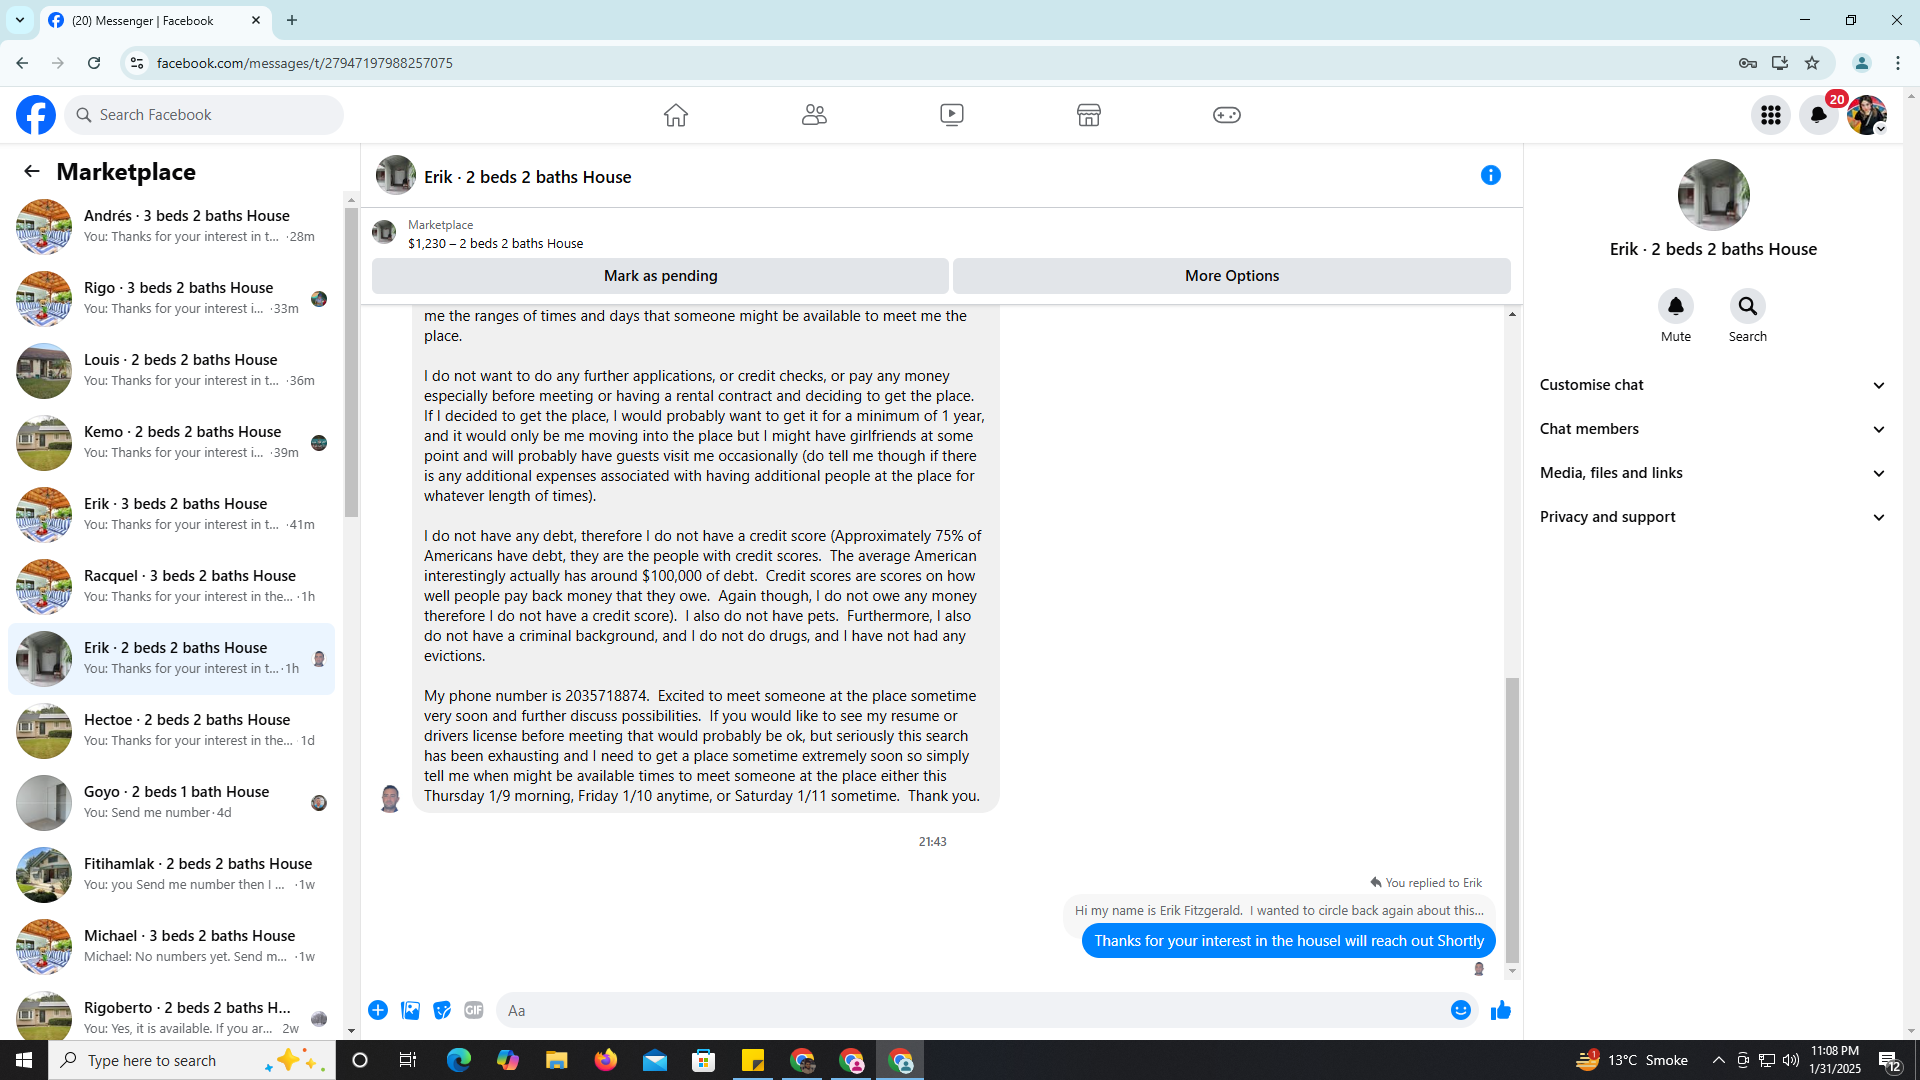The height and width of the screenshot is (1080, 1920).
Task: Click the Mark as pending button
Action: tap(660, 276)
